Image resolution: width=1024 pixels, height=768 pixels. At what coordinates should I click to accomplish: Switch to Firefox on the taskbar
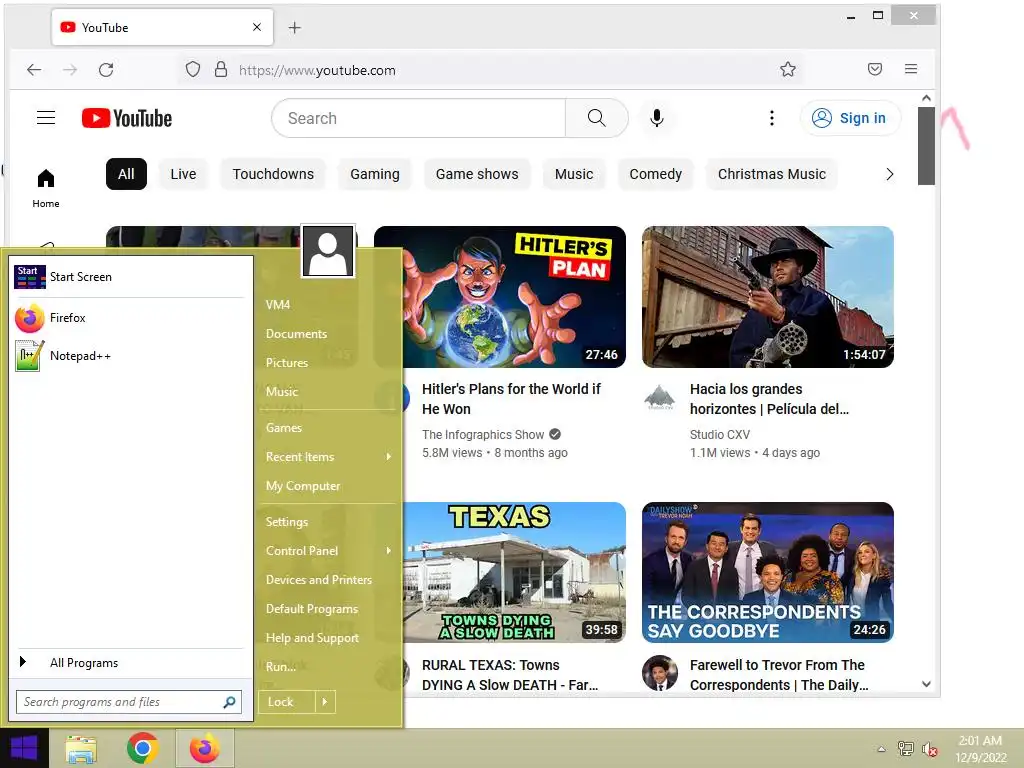pos(204,749)
